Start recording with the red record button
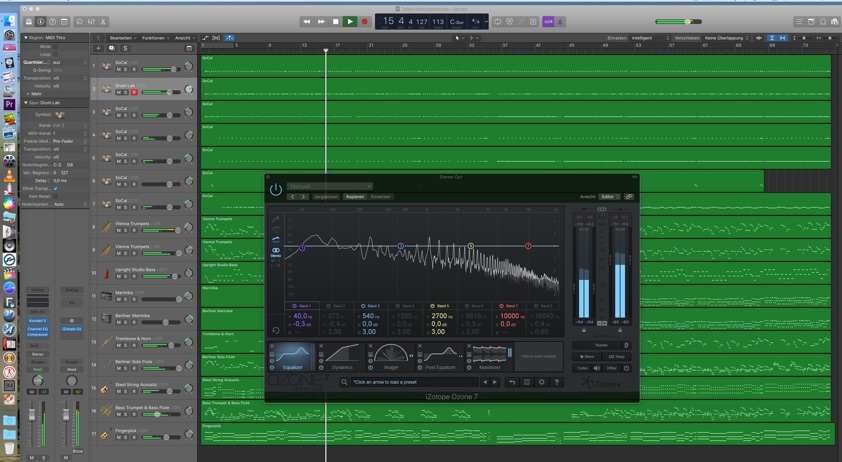 [365, 21]
